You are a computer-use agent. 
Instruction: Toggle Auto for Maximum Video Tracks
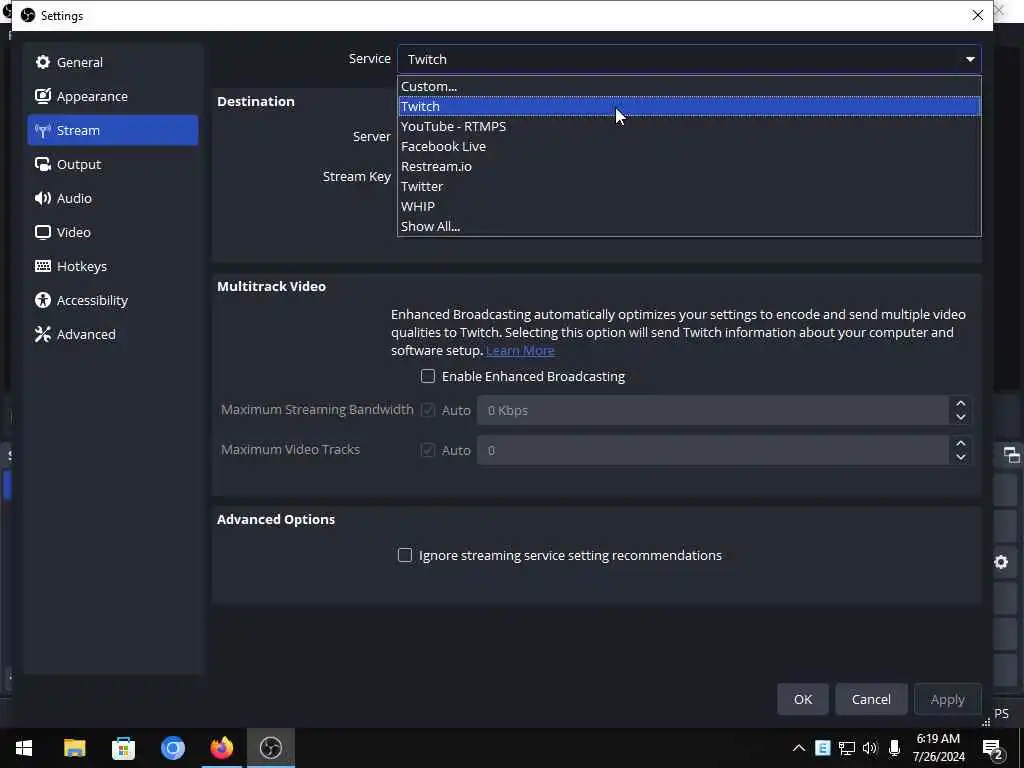pyautogui.click(x=428, y=450)
